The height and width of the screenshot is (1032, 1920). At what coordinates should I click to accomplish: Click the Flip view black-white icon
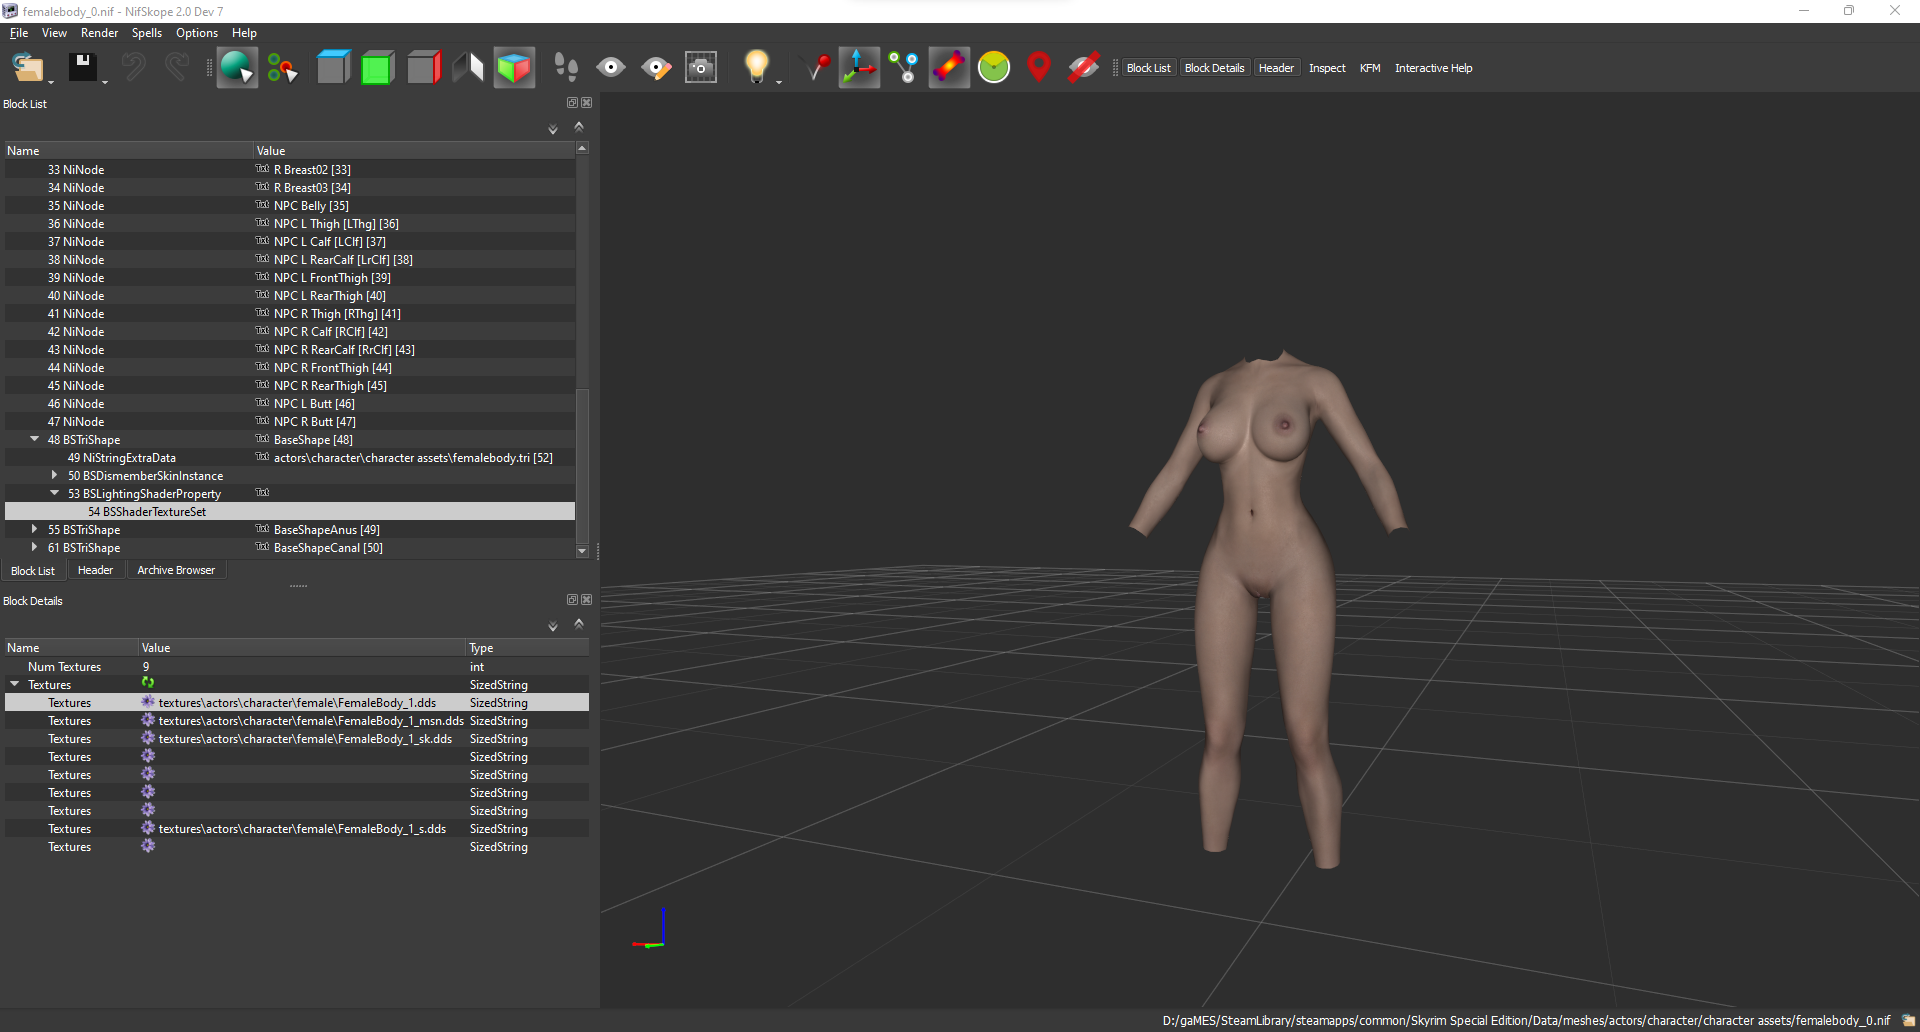coord(468,68)
